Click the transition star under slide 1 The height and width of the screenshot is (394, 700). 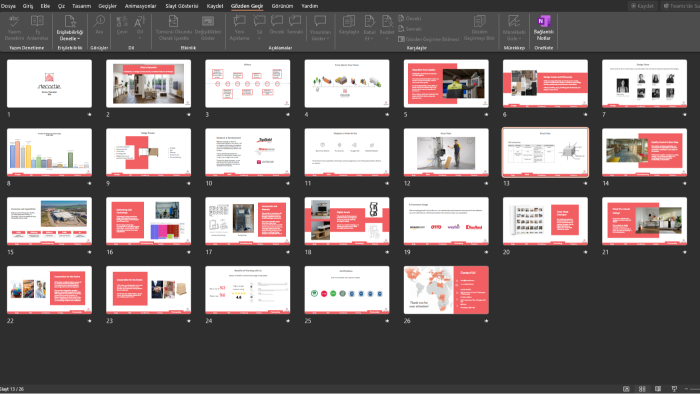coord(89,115)
